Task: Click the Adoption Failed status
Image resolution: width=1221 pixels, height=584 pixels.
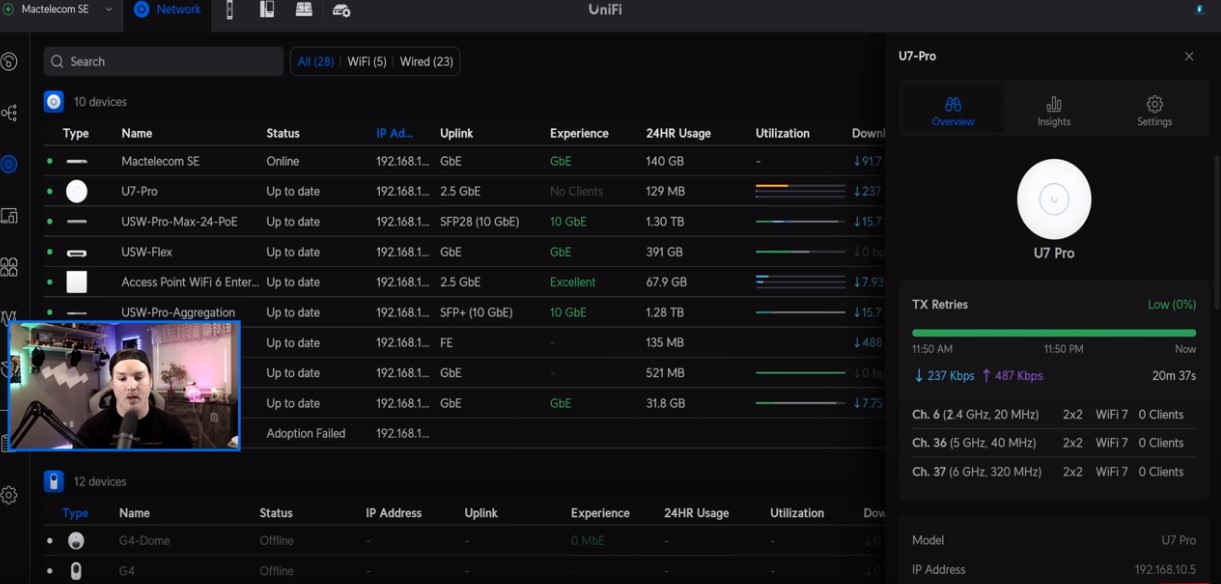Action: tap(306, 434)
